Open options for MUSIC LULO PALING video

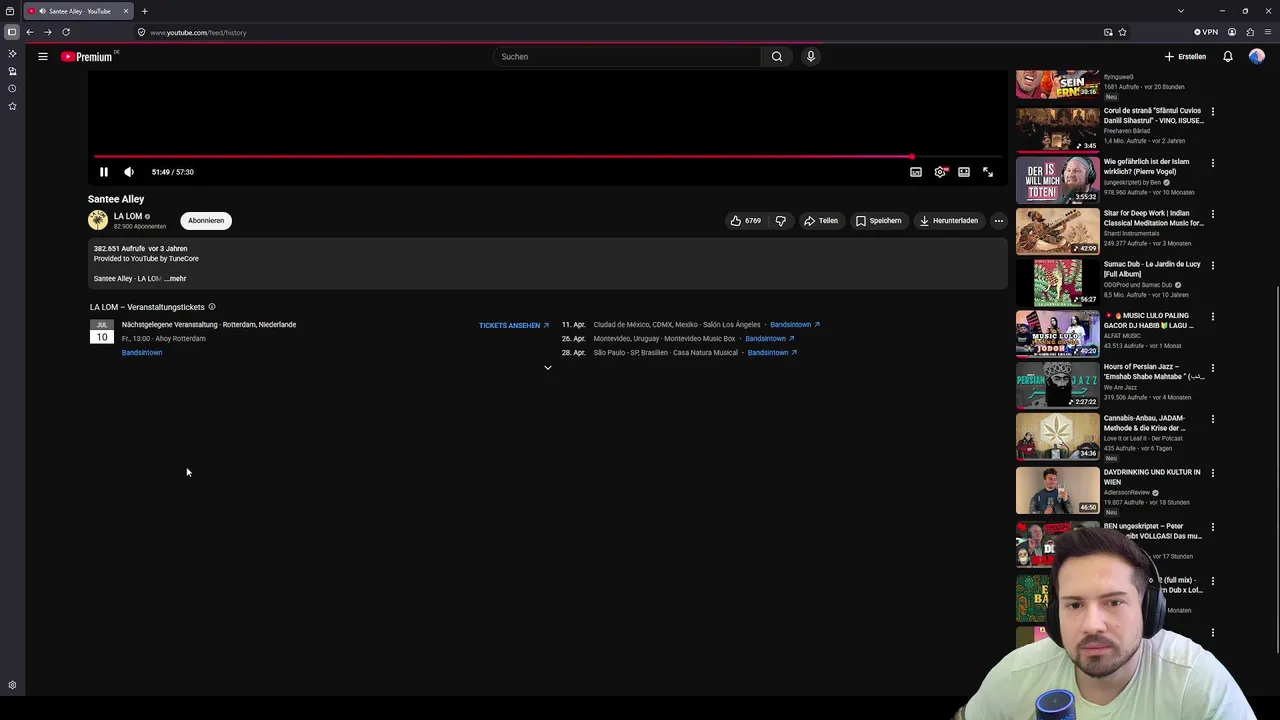pos(1213,317)
